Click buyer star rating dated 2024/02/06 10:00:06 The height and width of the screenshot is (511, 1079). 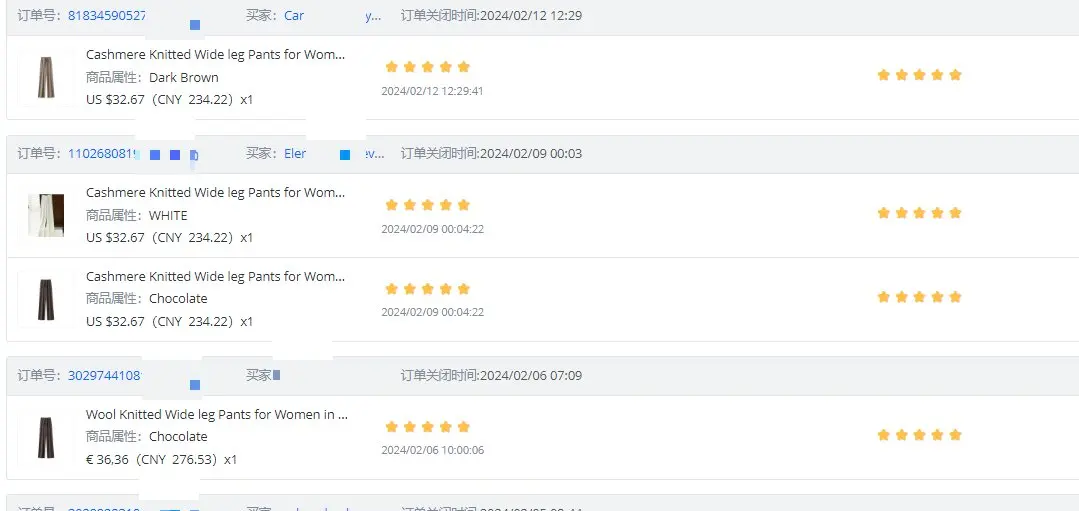[x=427, y=427]
